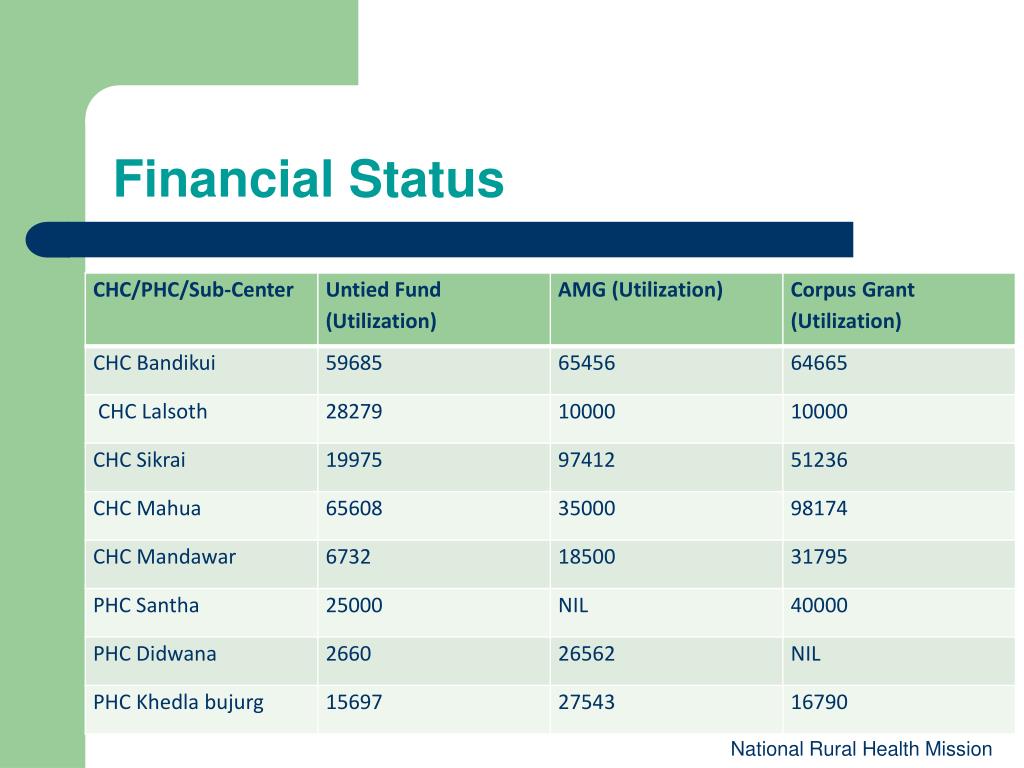This screenshot has width=1024, height=768.
Task: Select the AMG value 97412
Action: pyautogui.click(x=586, y=460)
